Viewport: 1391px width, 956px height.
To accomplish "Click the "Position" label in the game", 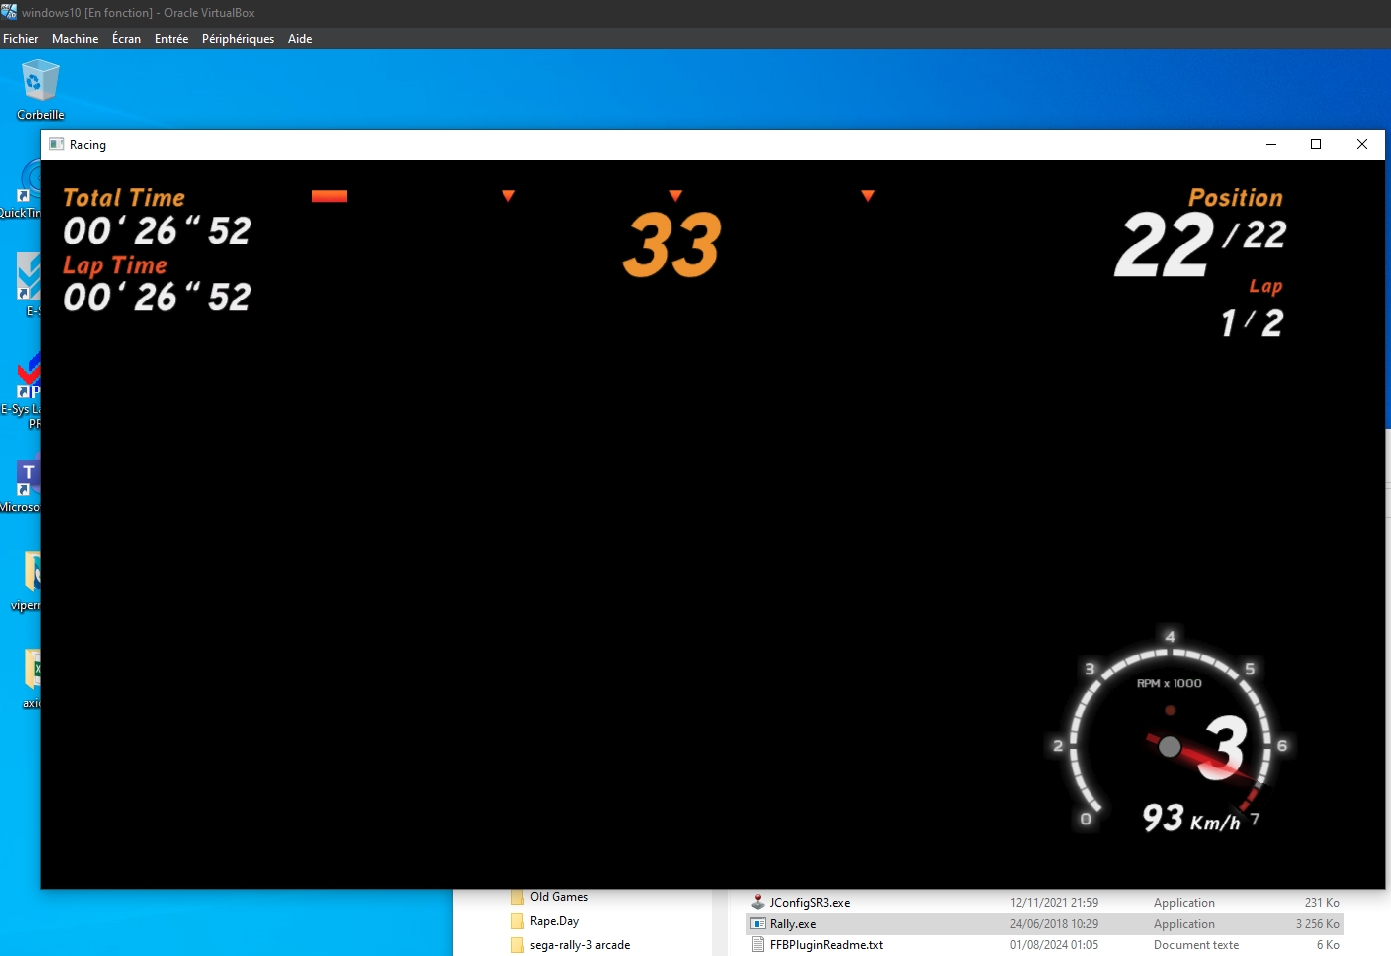I will coord(1235,198).
